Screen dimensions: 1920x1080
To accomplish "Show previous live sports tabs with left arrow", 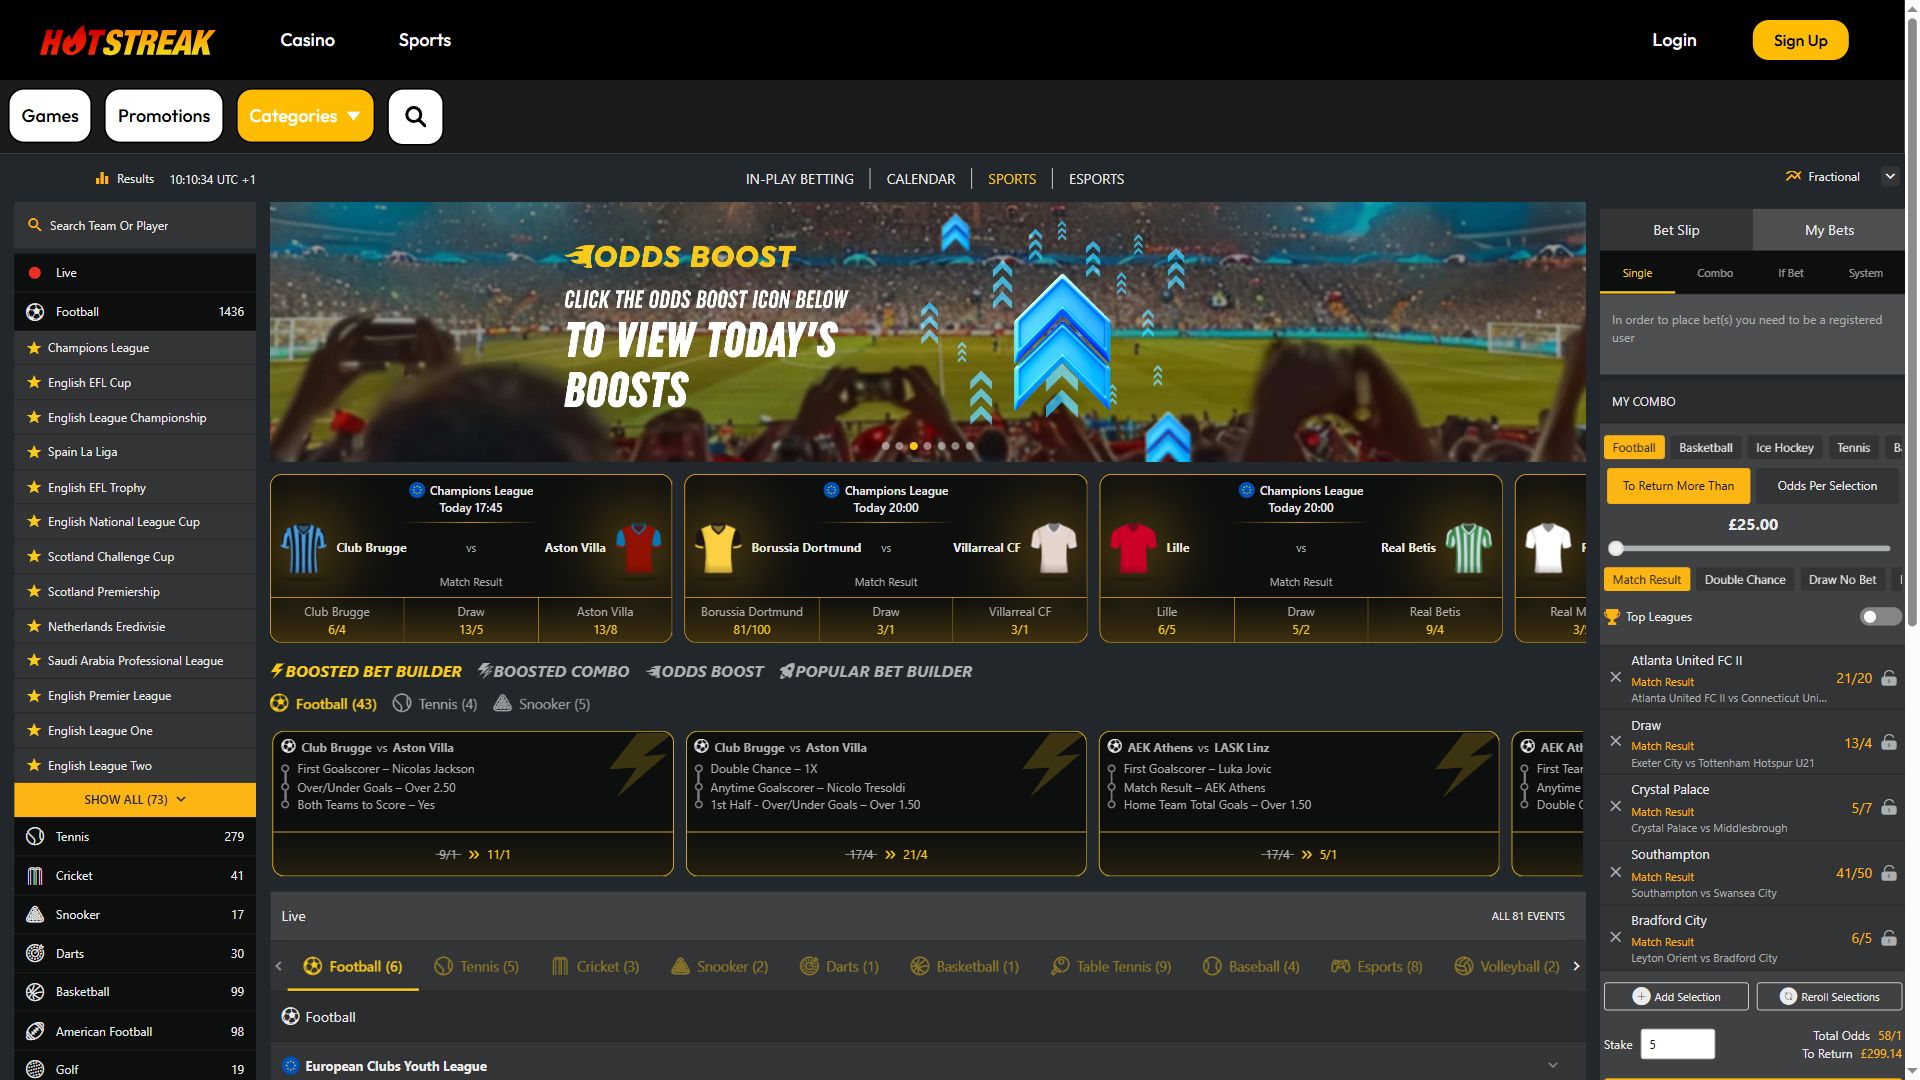I will coord(279,966).
